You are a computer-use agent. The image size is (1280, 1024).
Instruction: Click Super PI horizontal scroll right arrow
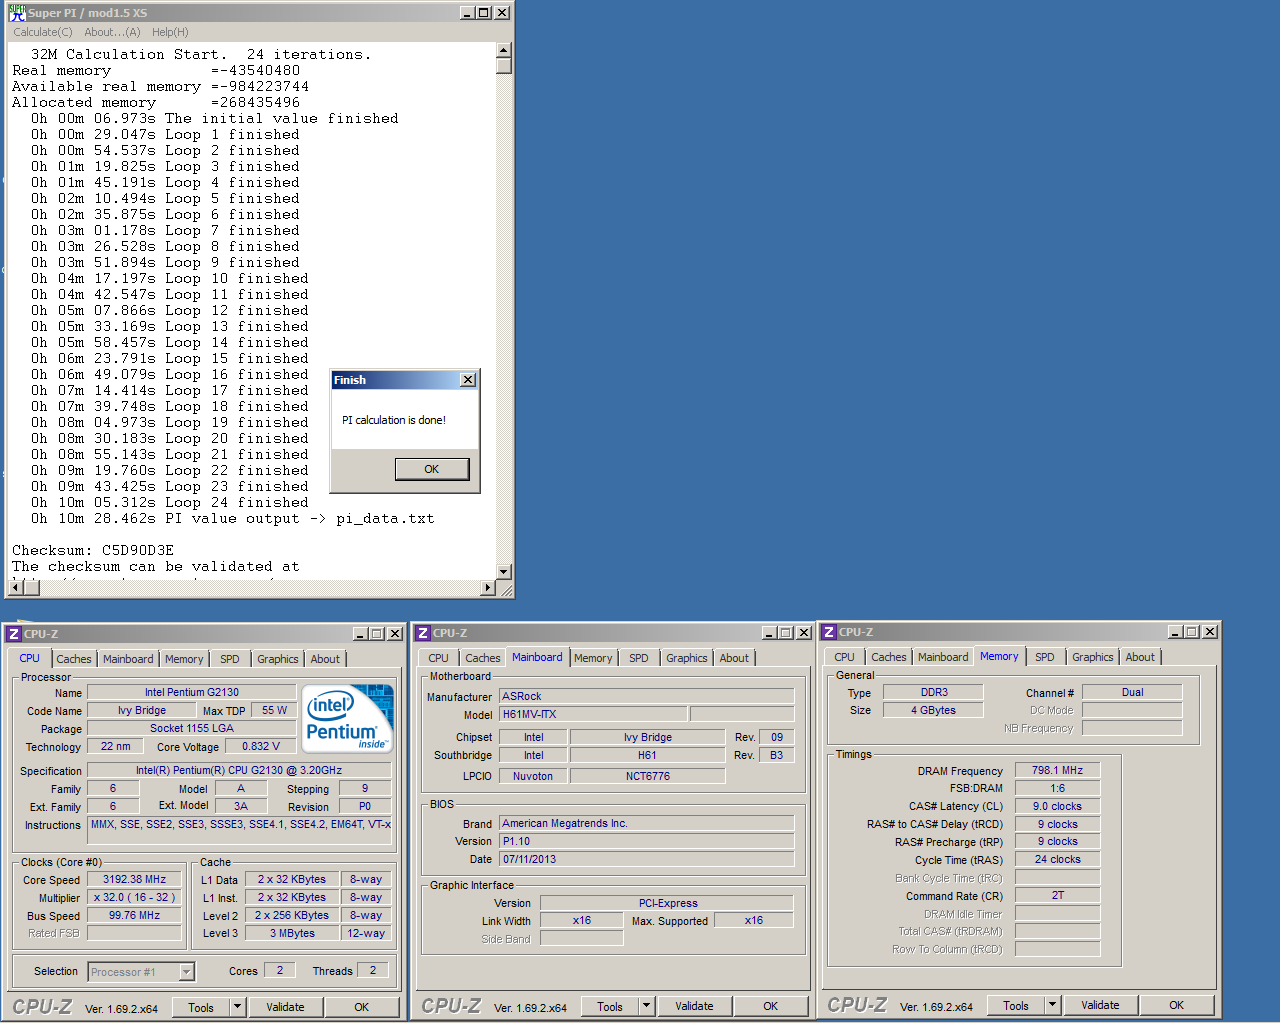click(x=488, y=588)
